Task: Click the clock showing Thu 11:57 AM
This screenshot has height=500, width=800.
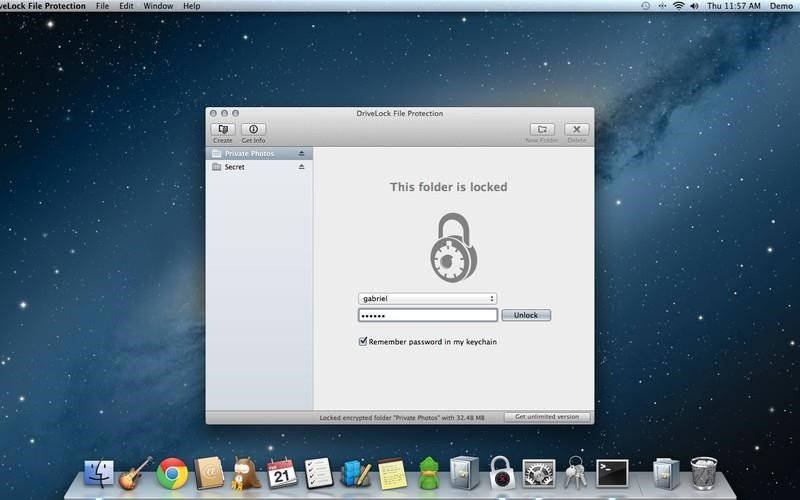Action: (733, 6)
